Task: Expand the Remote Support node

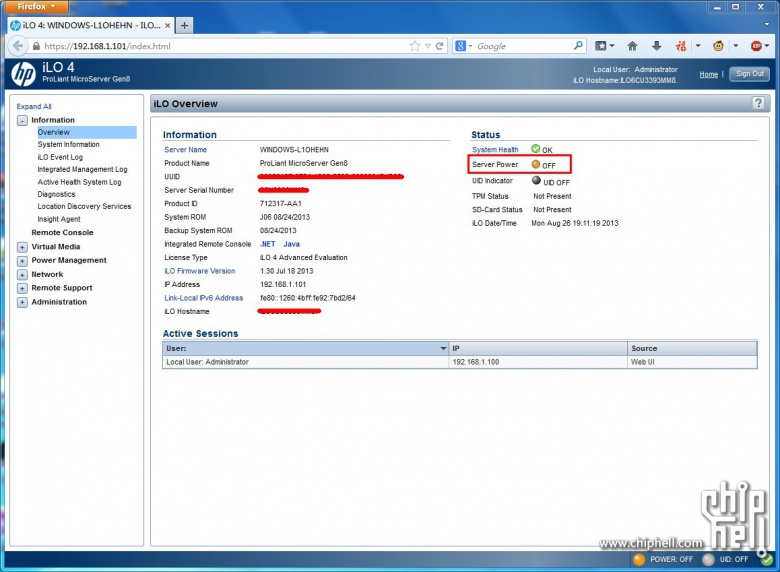Action: coord(22,288)
